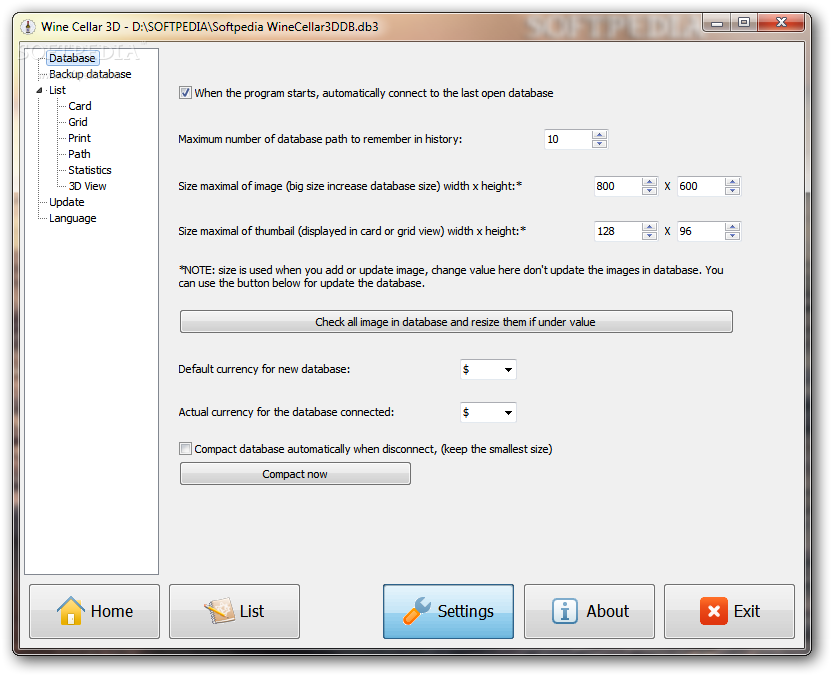Click Check all image in database button

coord(456,322)
